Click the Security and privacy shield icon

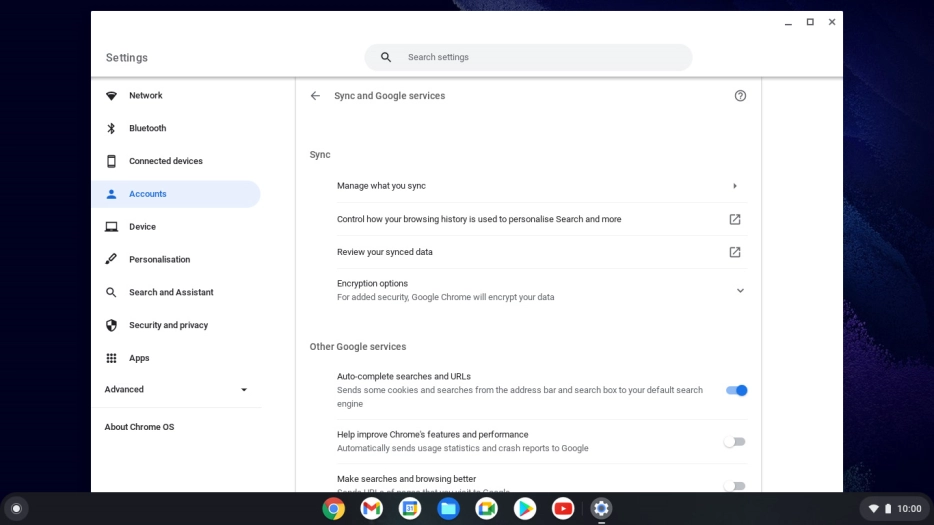(x=111, y=325)
